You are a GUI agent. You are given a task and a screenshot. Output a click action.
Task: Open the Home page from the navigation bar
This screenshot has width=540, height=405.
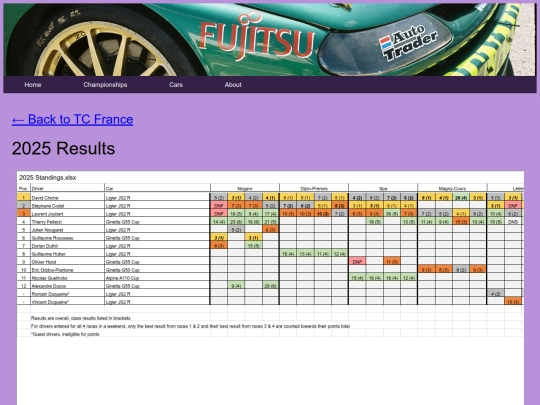33,85
